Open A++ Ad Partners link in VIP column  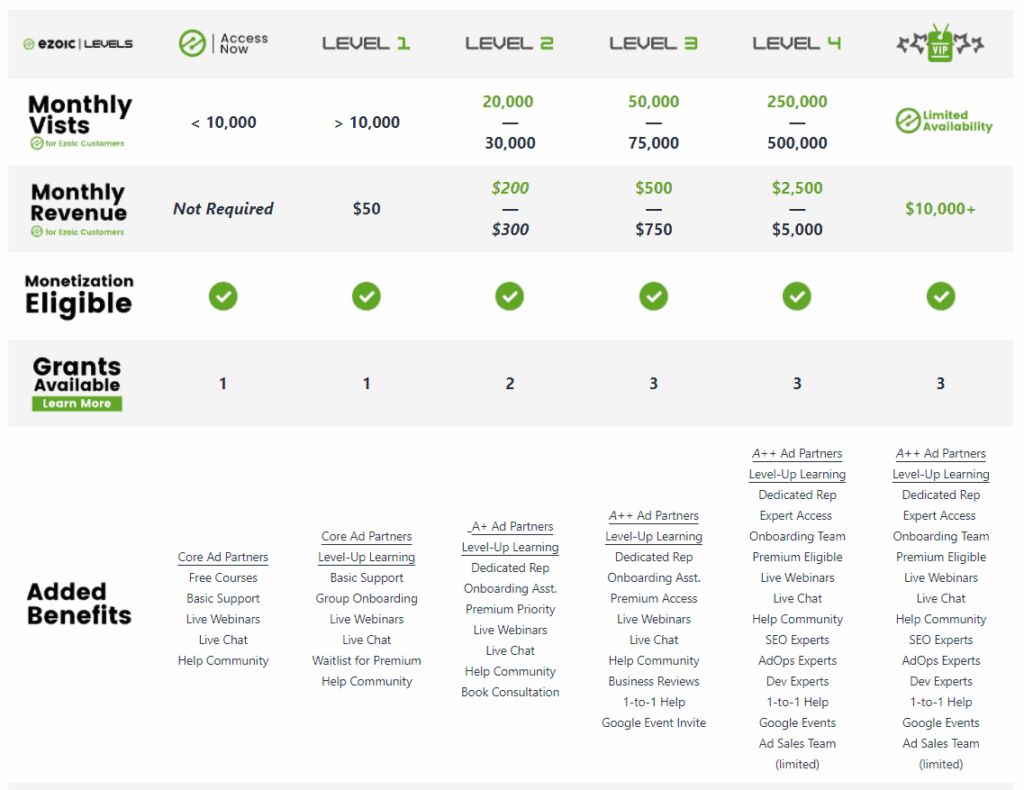pos(941,453)
